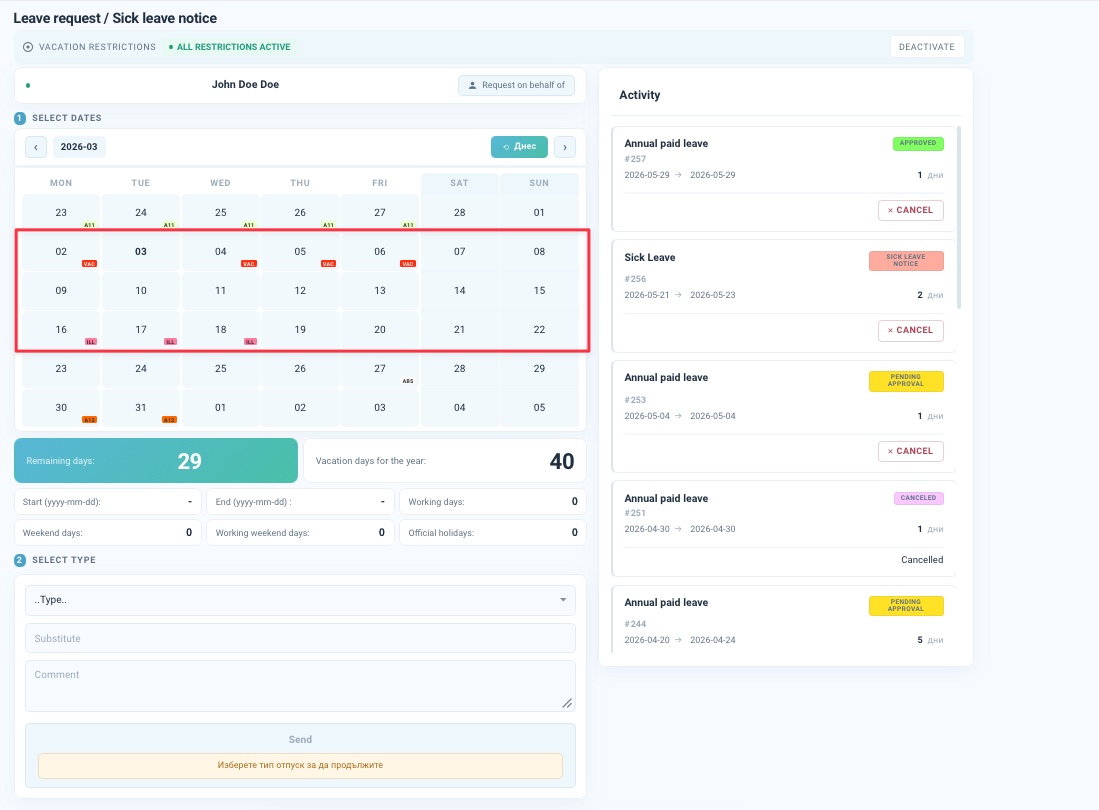Image resolution: width=1099 pixels, height=810 pixels.
Task: Cancel Annual paid leave request #257
Action: coord(910,210)
